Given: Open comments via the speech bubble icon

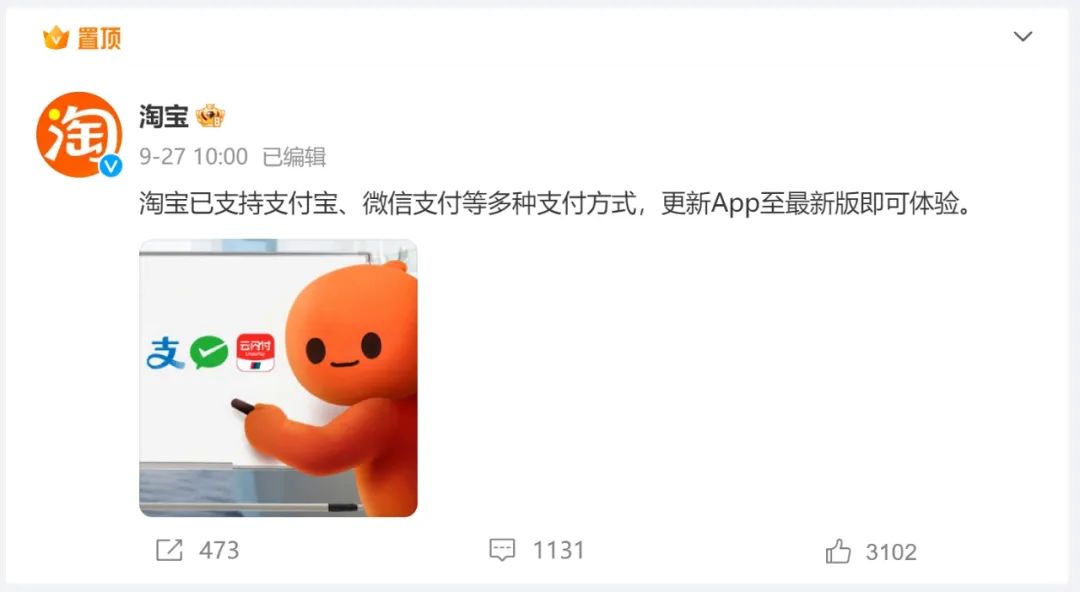Looking at the screenshot, I should pyautogui.click(x=502, y=550).
